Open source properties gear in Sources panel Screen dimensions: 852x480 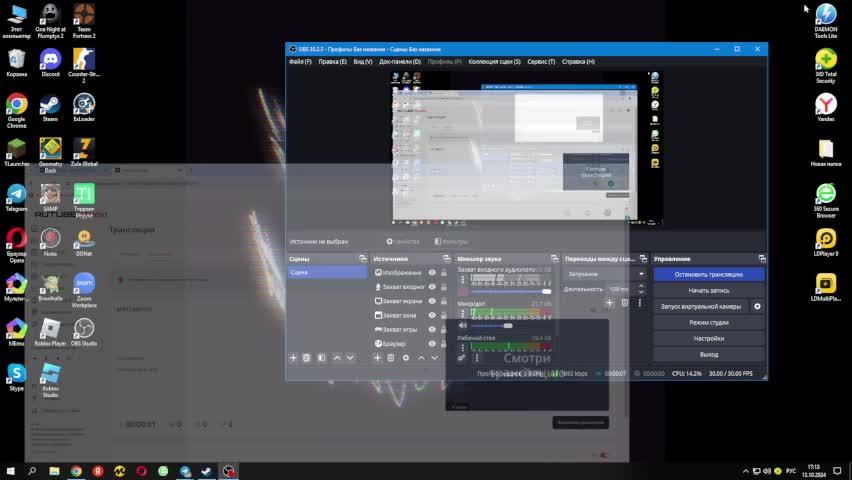pyautogui.click(x=406, y=358)
